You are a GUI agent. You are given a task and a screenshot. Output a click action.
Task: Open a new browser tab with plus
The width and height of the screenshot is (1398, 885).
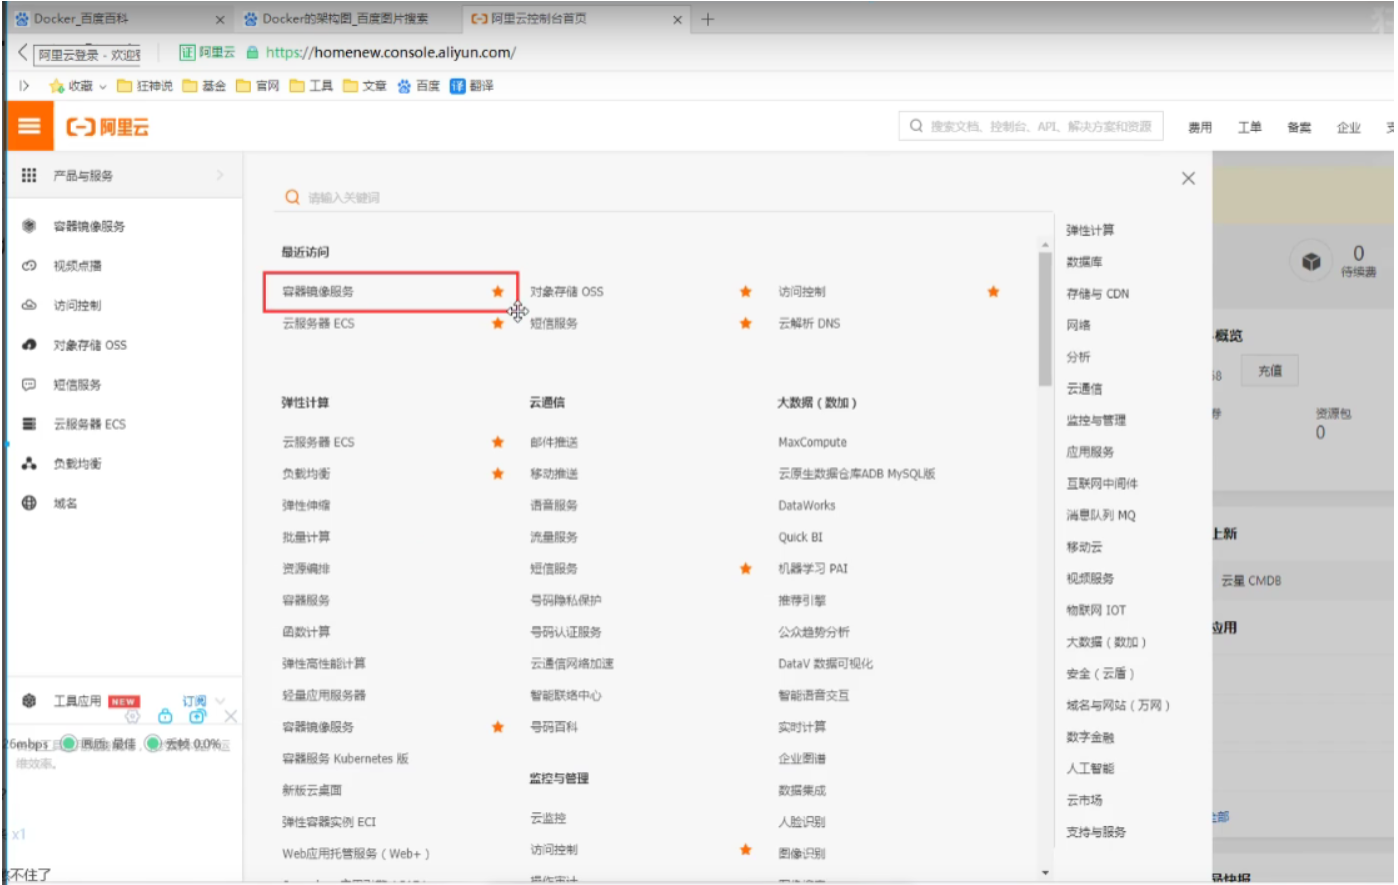(x=708, y=19)
